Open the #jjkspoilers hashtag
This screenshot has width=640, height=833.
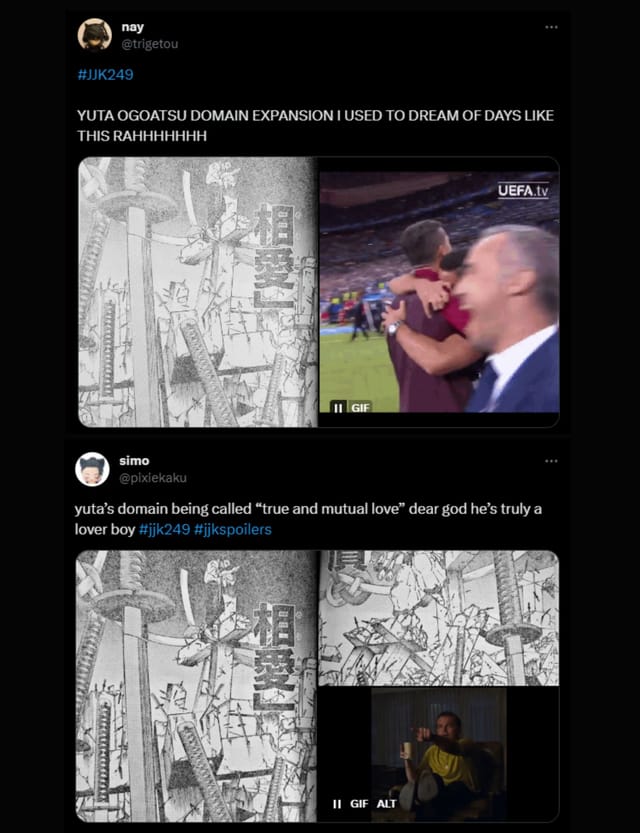(x=233, y=529)
